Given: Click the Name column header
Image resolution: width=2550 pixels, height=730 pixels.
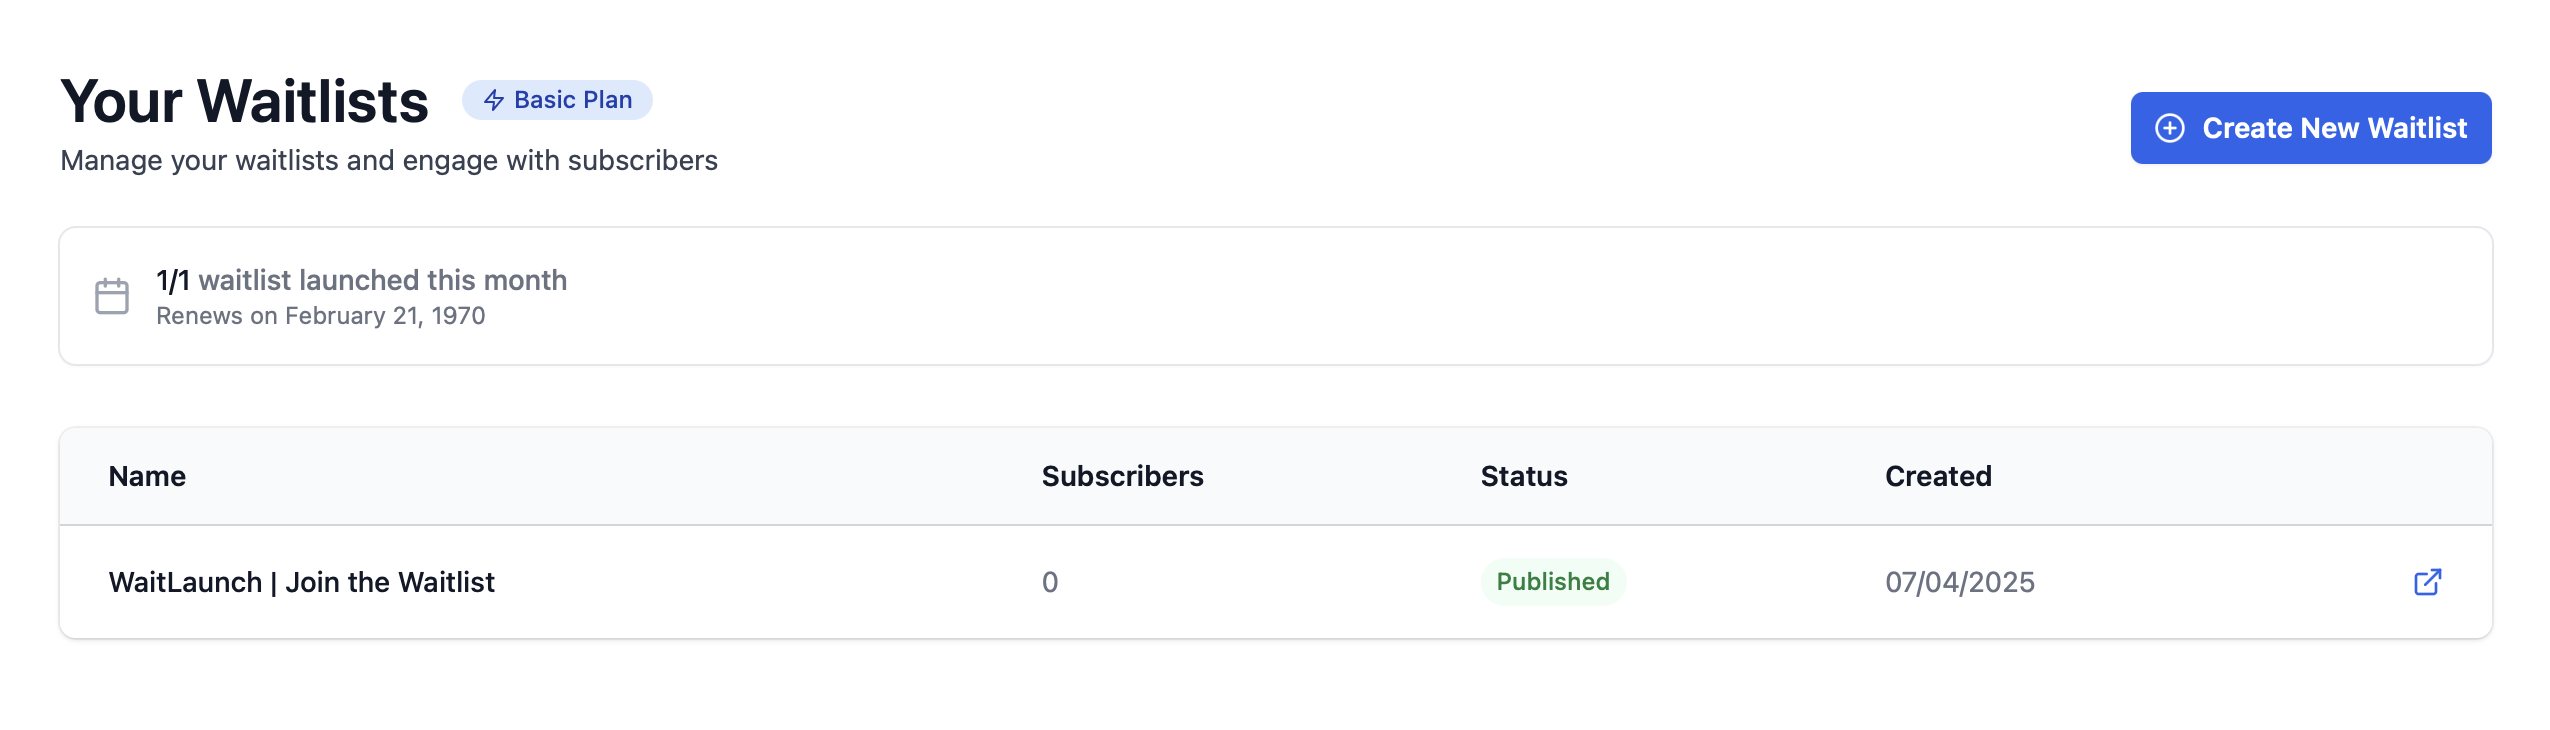Looking at the screenshot, I should click(x=147, y=476).
